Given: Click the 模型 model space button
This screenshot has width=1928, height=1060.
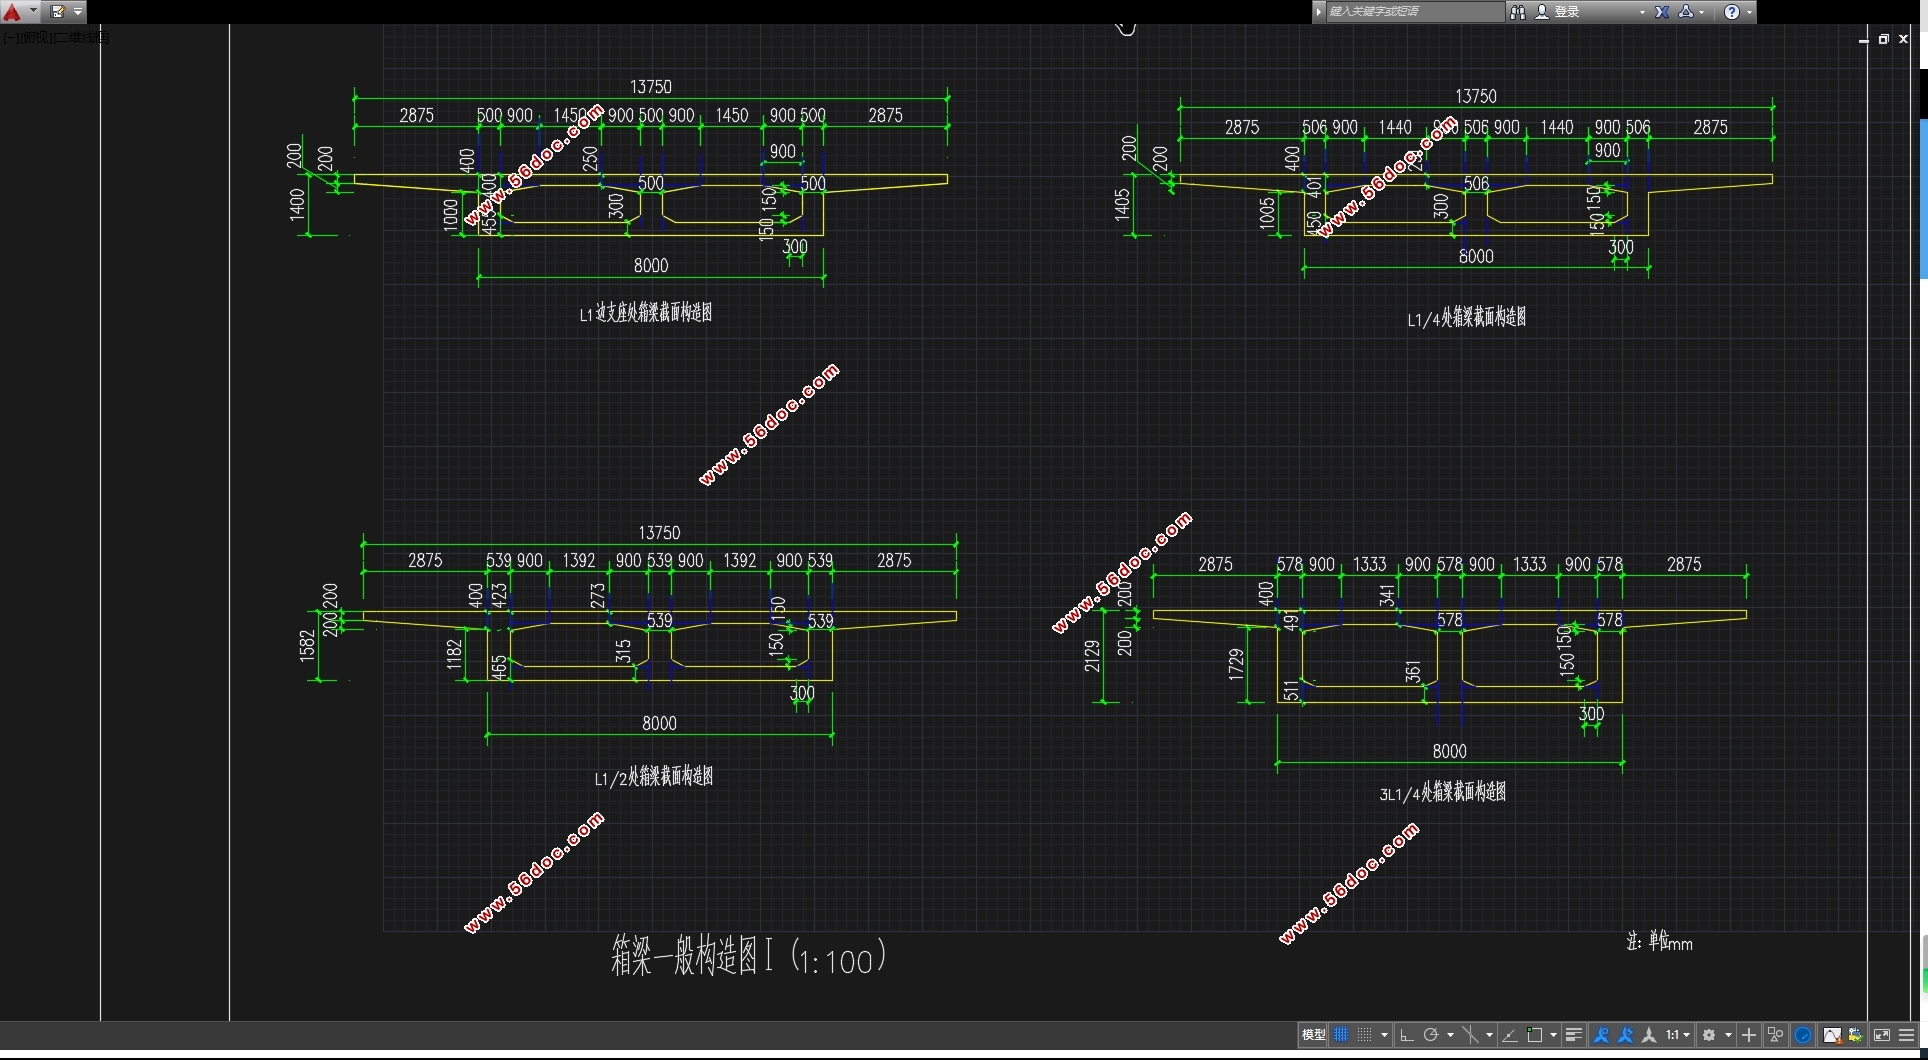Looking at the screenshot, I should point(1313,1035).
